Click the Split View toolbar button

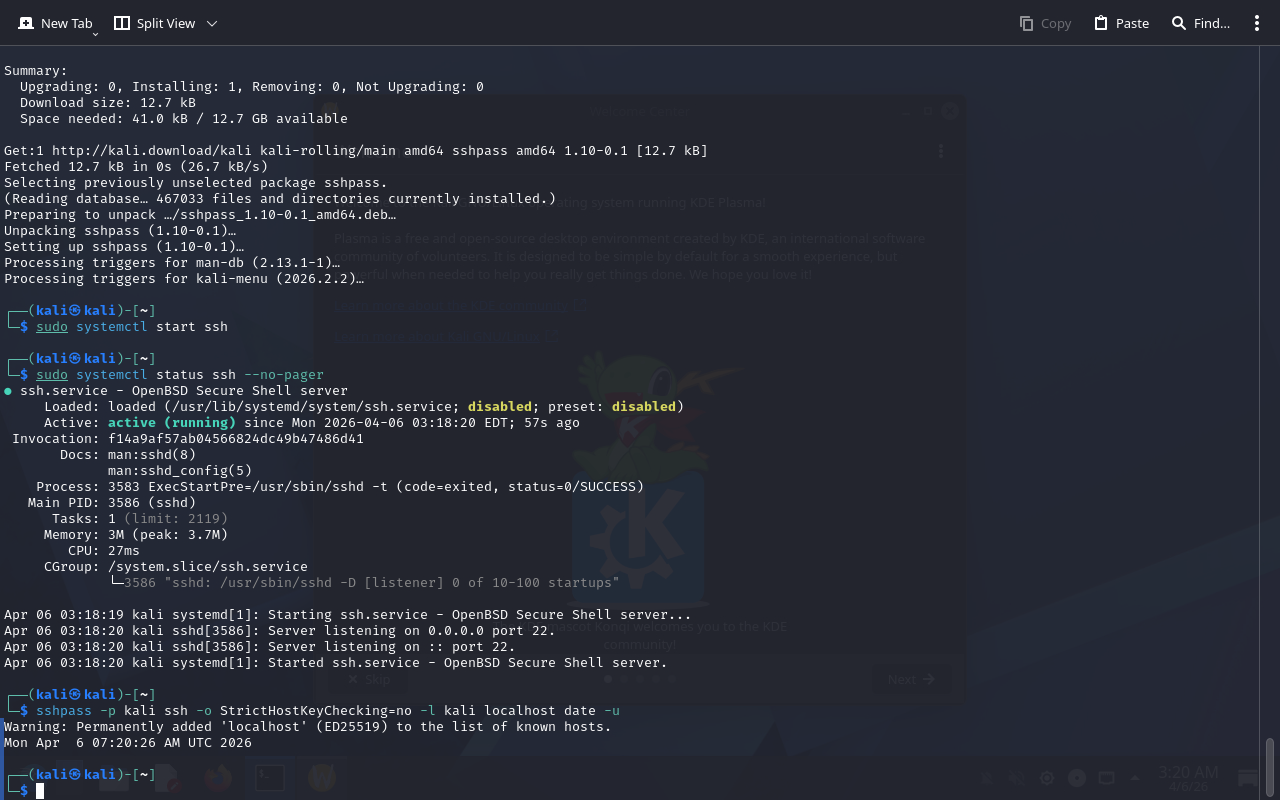tap(155, 23)
